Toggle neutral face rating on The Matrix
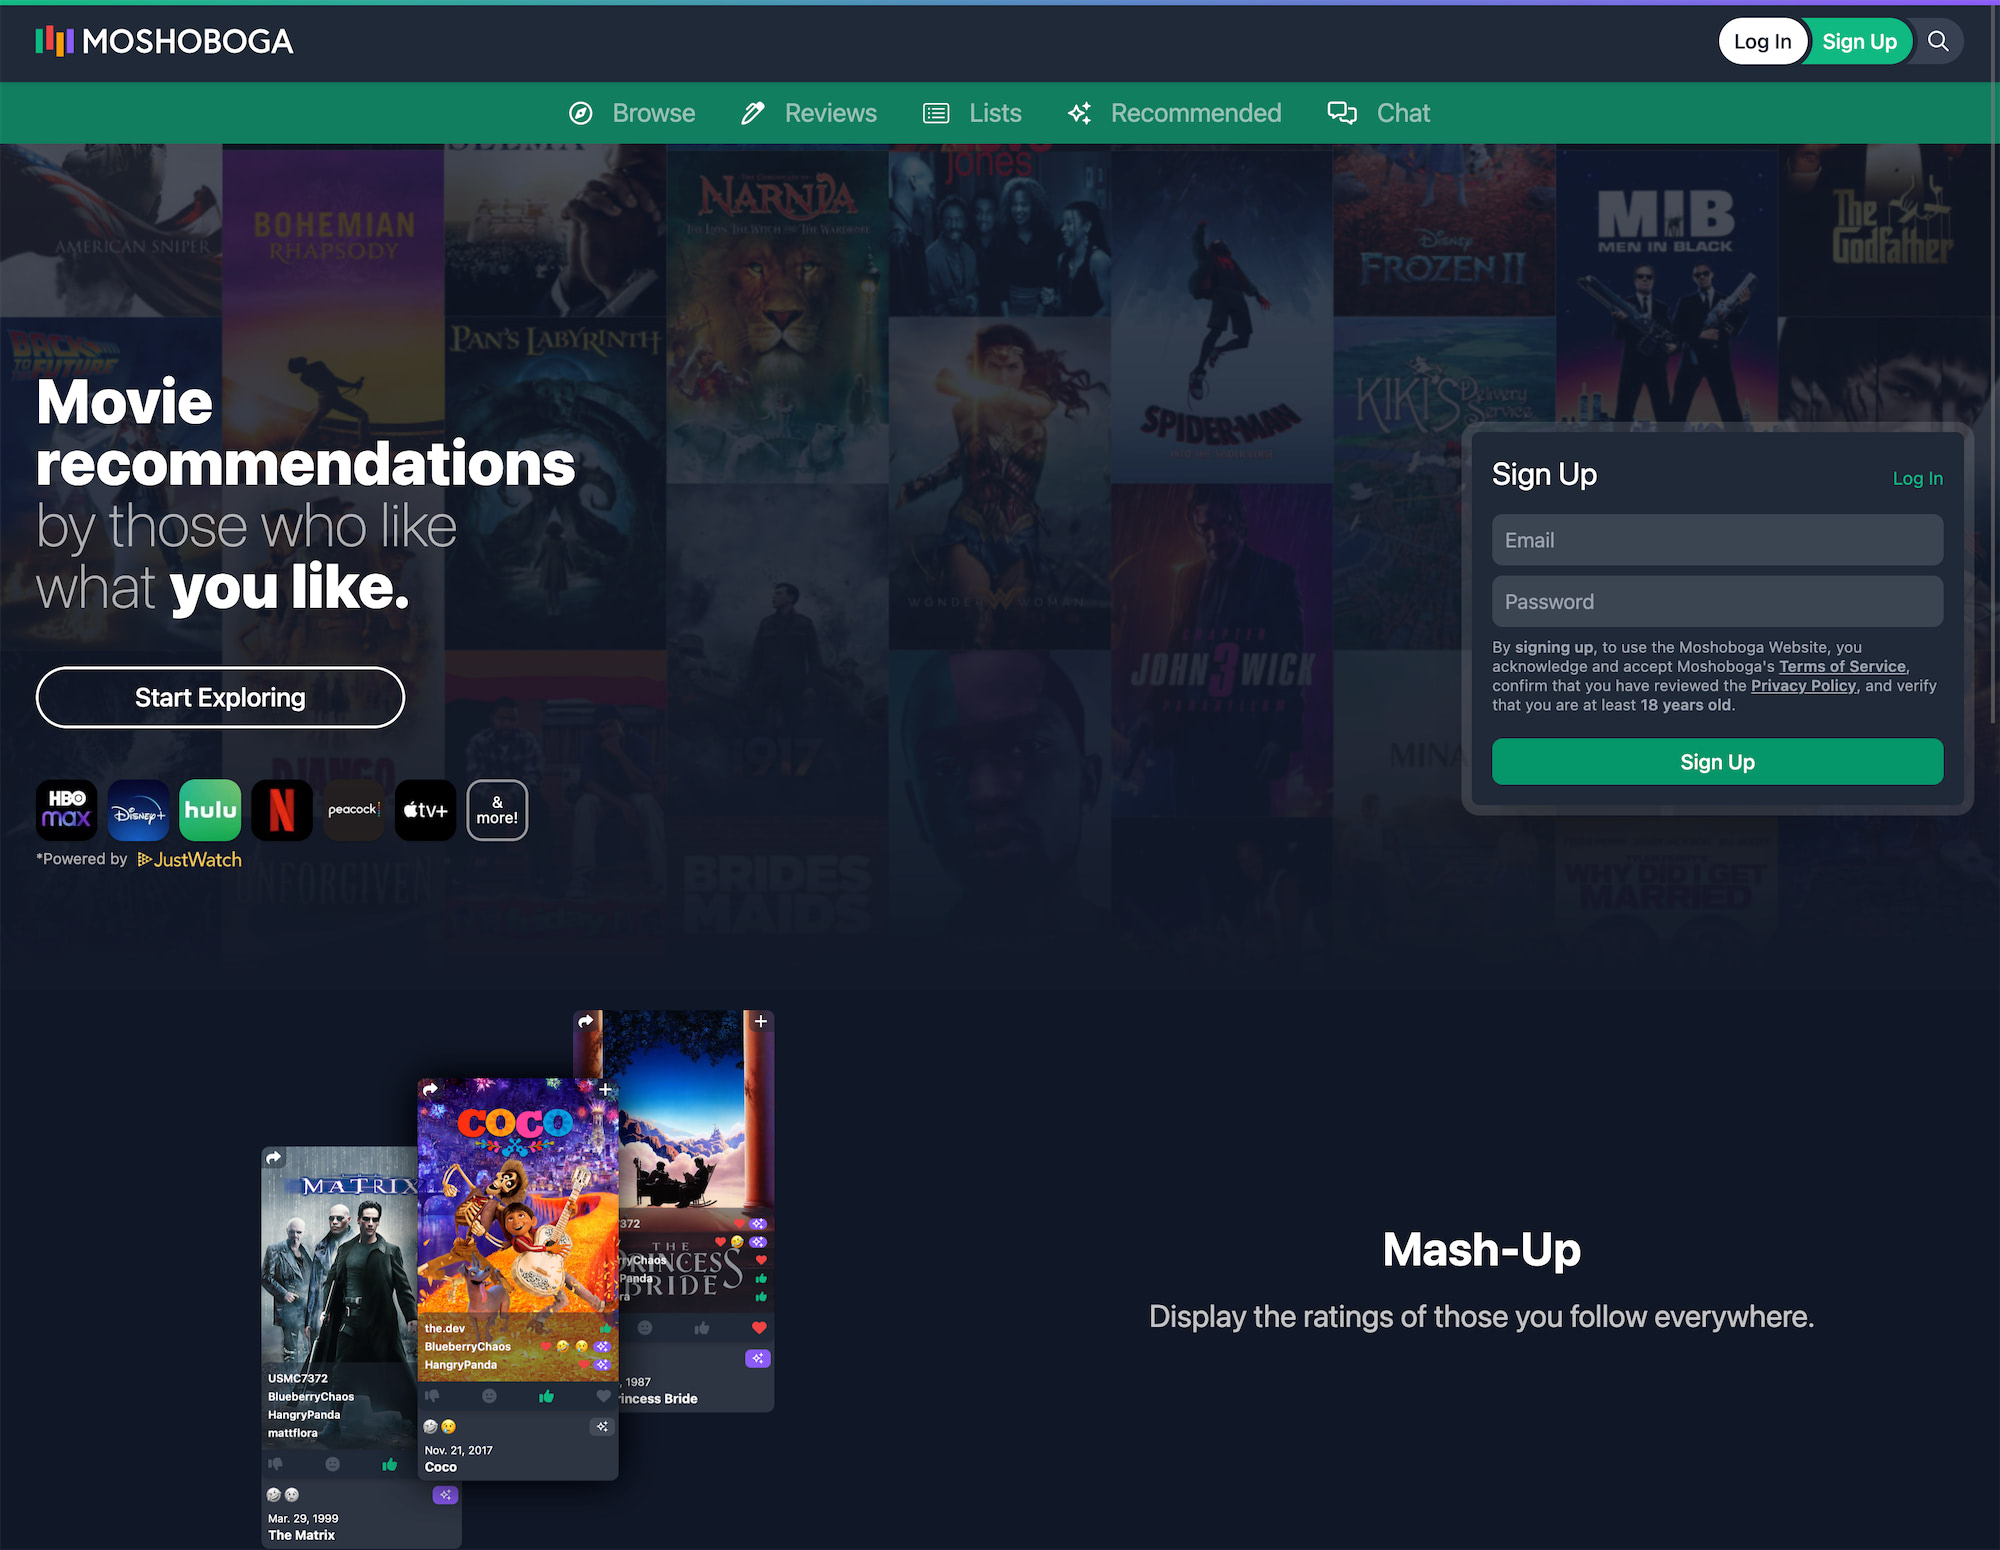 point(333,1464)
